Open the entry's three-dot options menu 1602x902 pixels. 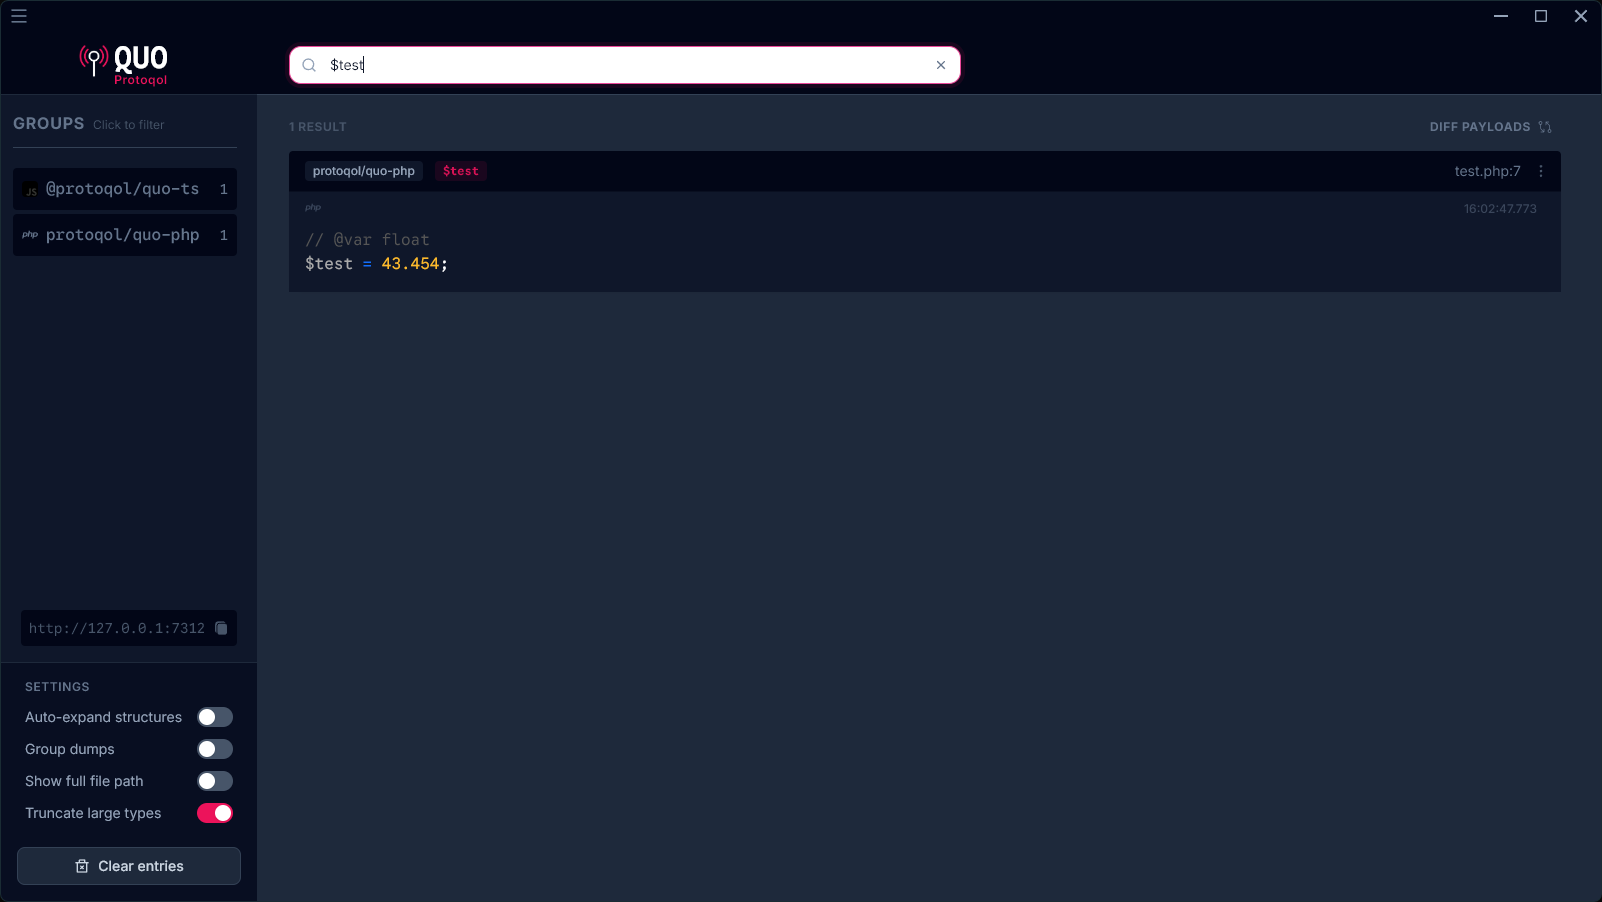tap(1541, 171)
